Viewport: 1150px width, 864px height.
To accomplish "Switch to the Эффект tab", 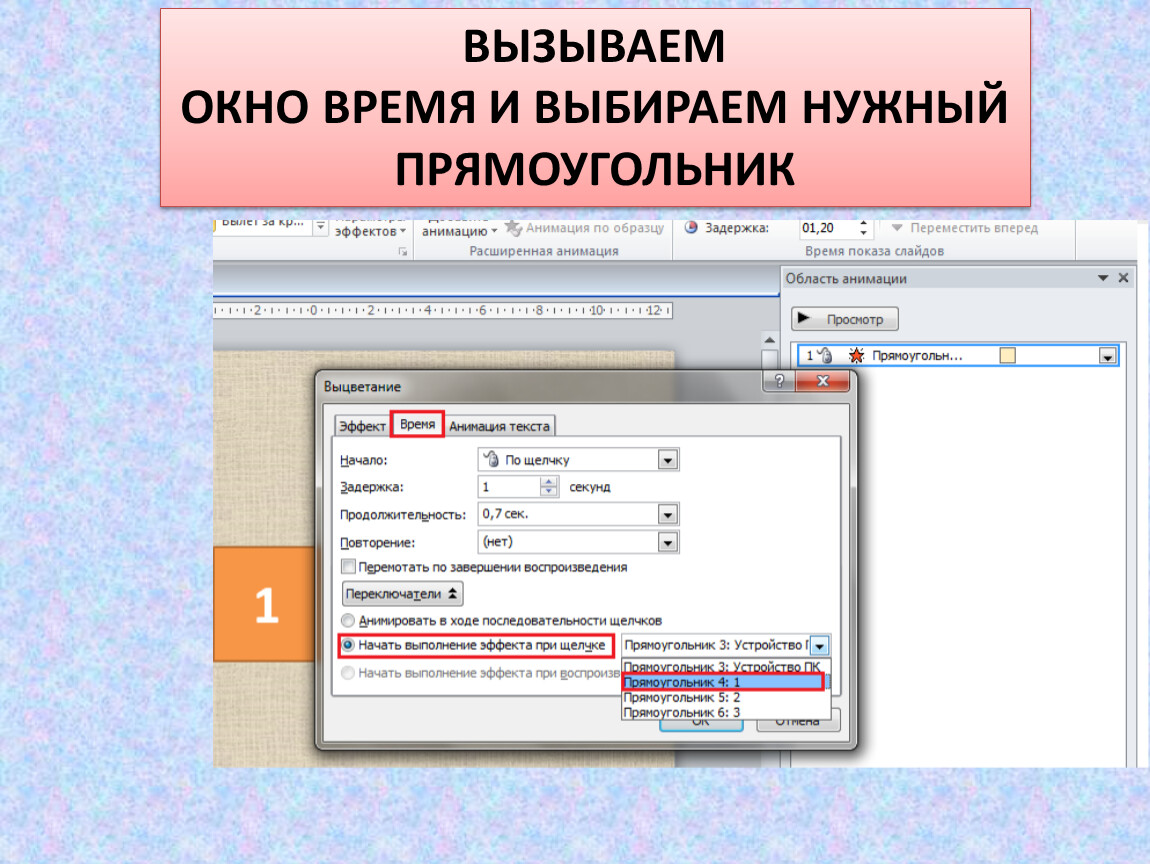I will click(x=362, y=426).
